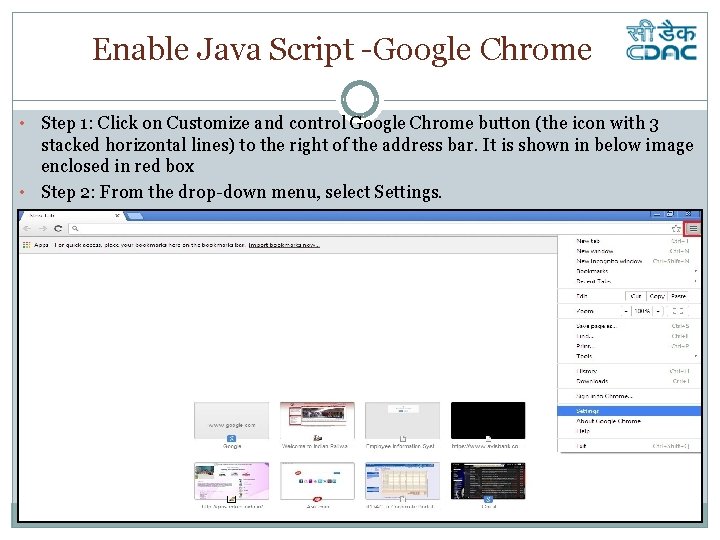Open Help from the menu

[x=629, y=431]
